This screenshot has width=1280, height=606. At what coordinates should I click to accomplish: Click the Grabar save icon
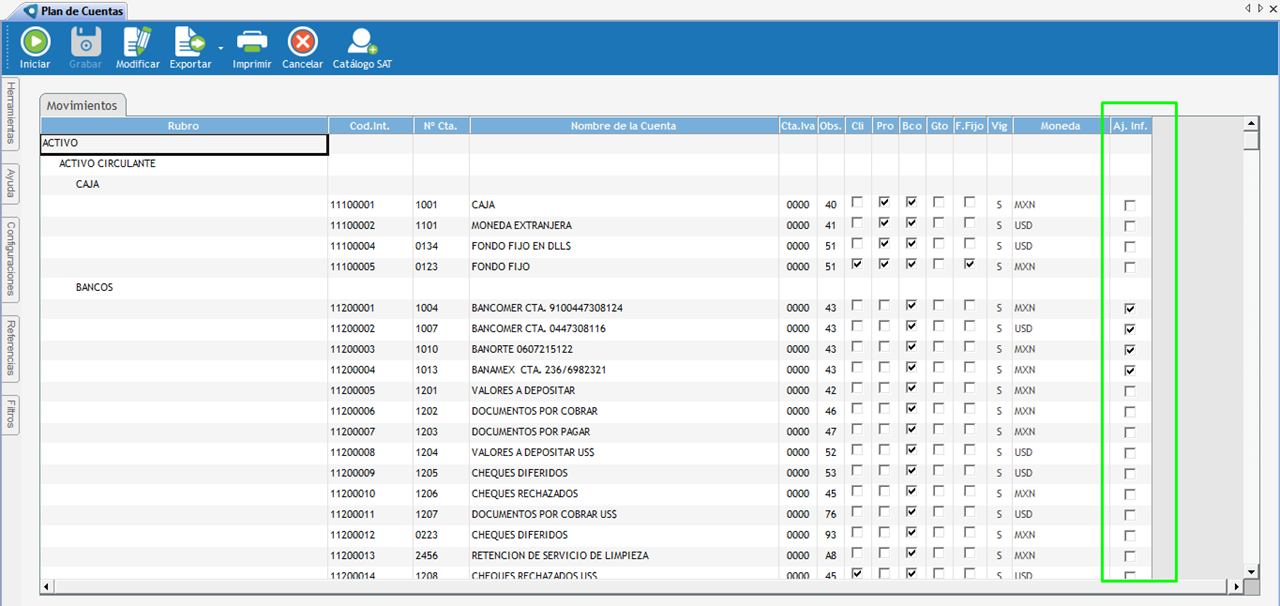(86, 42)
